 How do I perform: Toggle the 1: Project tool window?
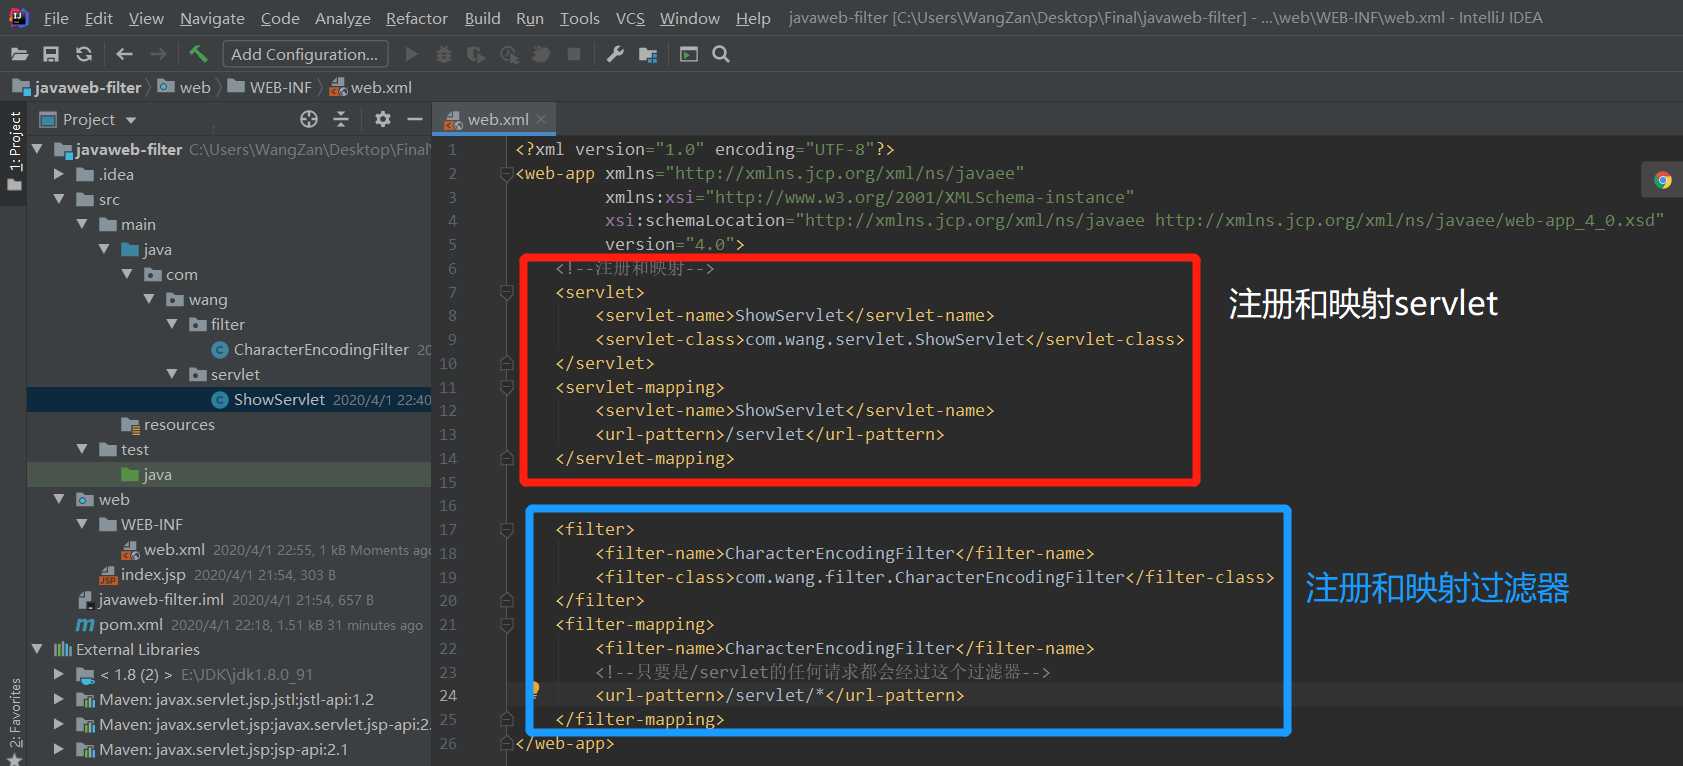(x=14, y=152)
